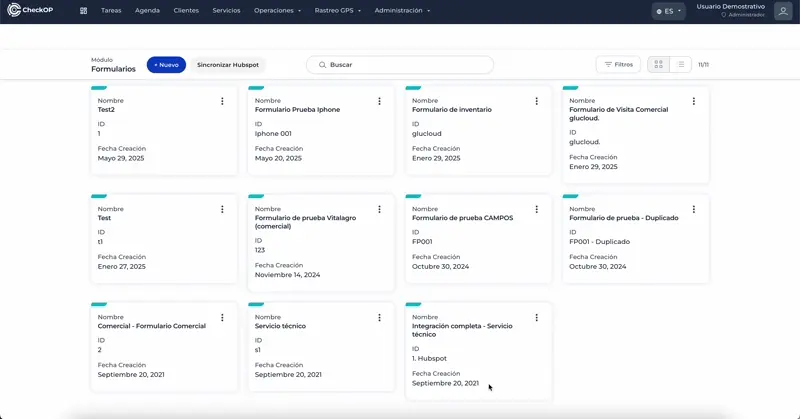Image resolution: width=800 pixels, height=419 pixels.
Task: Click into the Buscar search field
Action: tap(400, 65)
